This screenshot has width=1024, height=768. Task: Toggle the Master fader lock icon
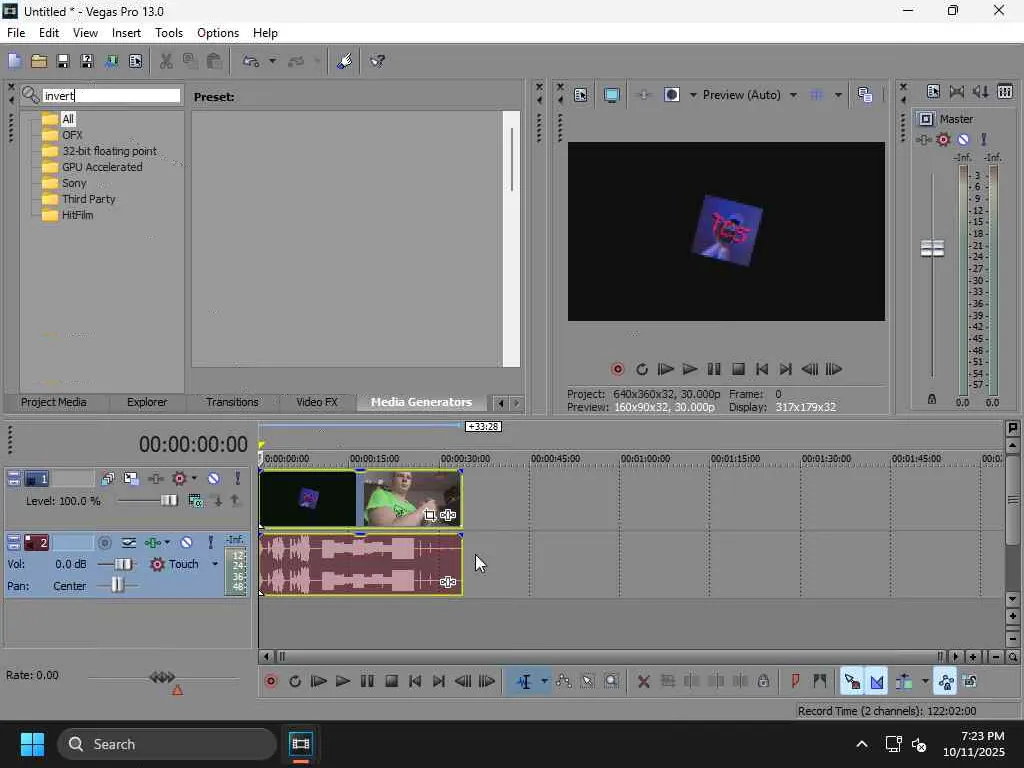click(x=932, y=399)
